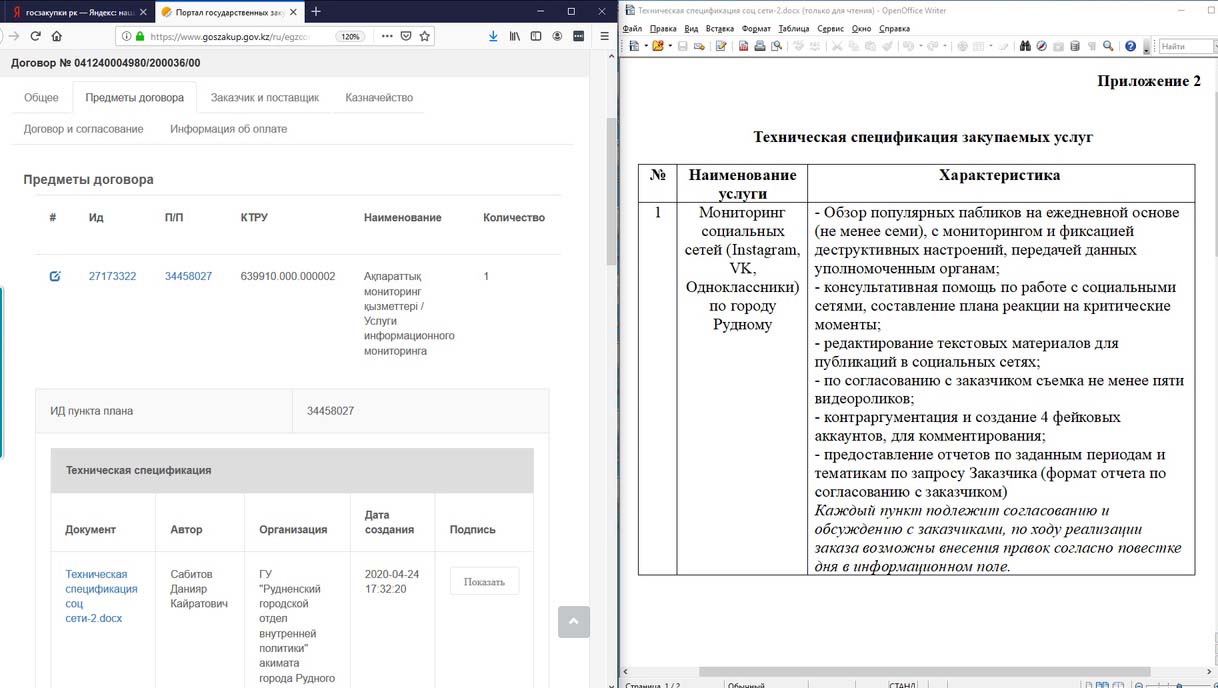Open Writer Help question mark icon
Screen dimensions: 1218x688
point(1130,46)
